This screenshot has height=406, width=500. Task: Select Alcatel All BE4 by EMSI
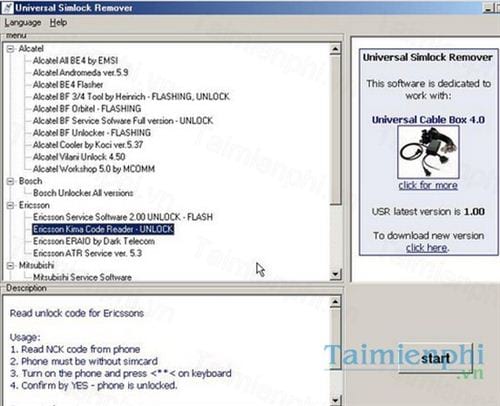pos(75,61)
